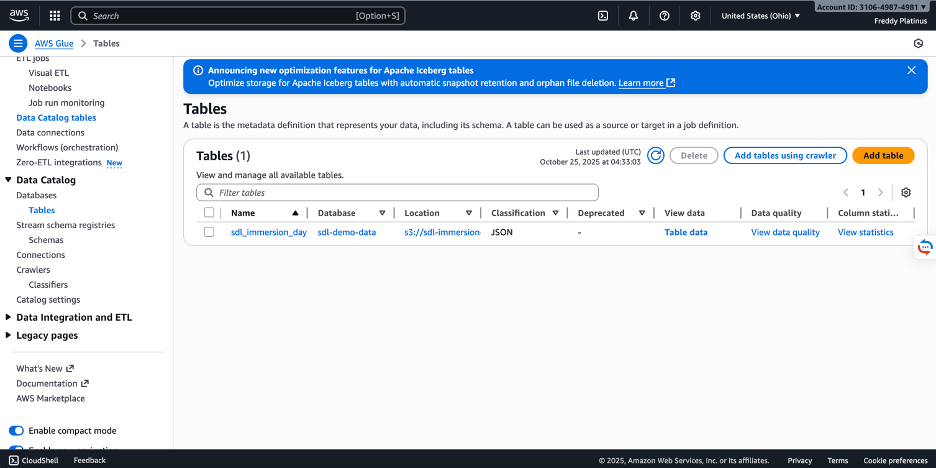Sort by Location column arrow

[469, 213]
